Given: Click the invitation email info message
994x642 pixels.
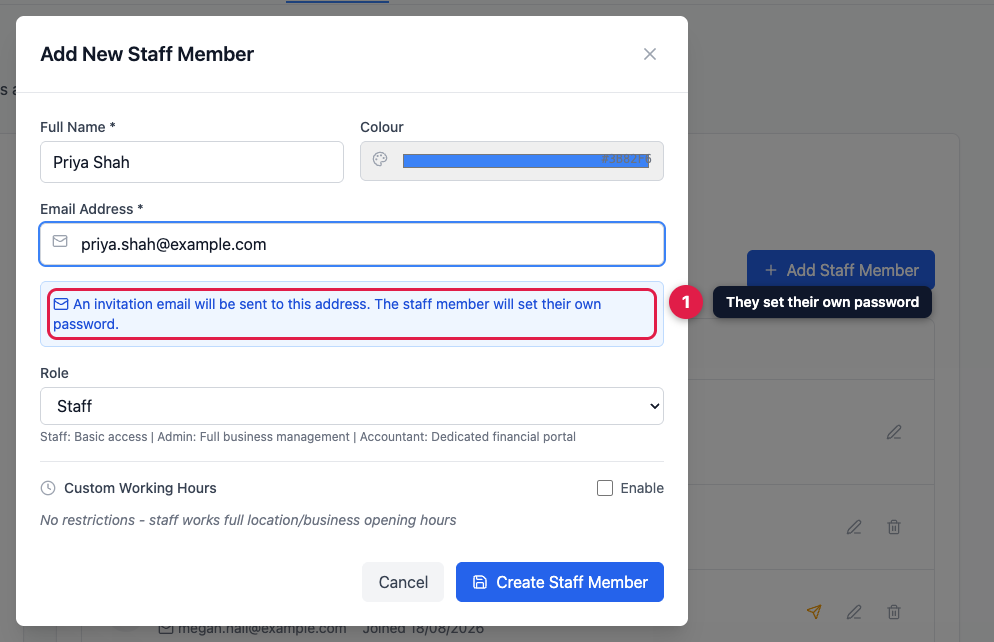Looking at the screenshot, I should [352, 314].
